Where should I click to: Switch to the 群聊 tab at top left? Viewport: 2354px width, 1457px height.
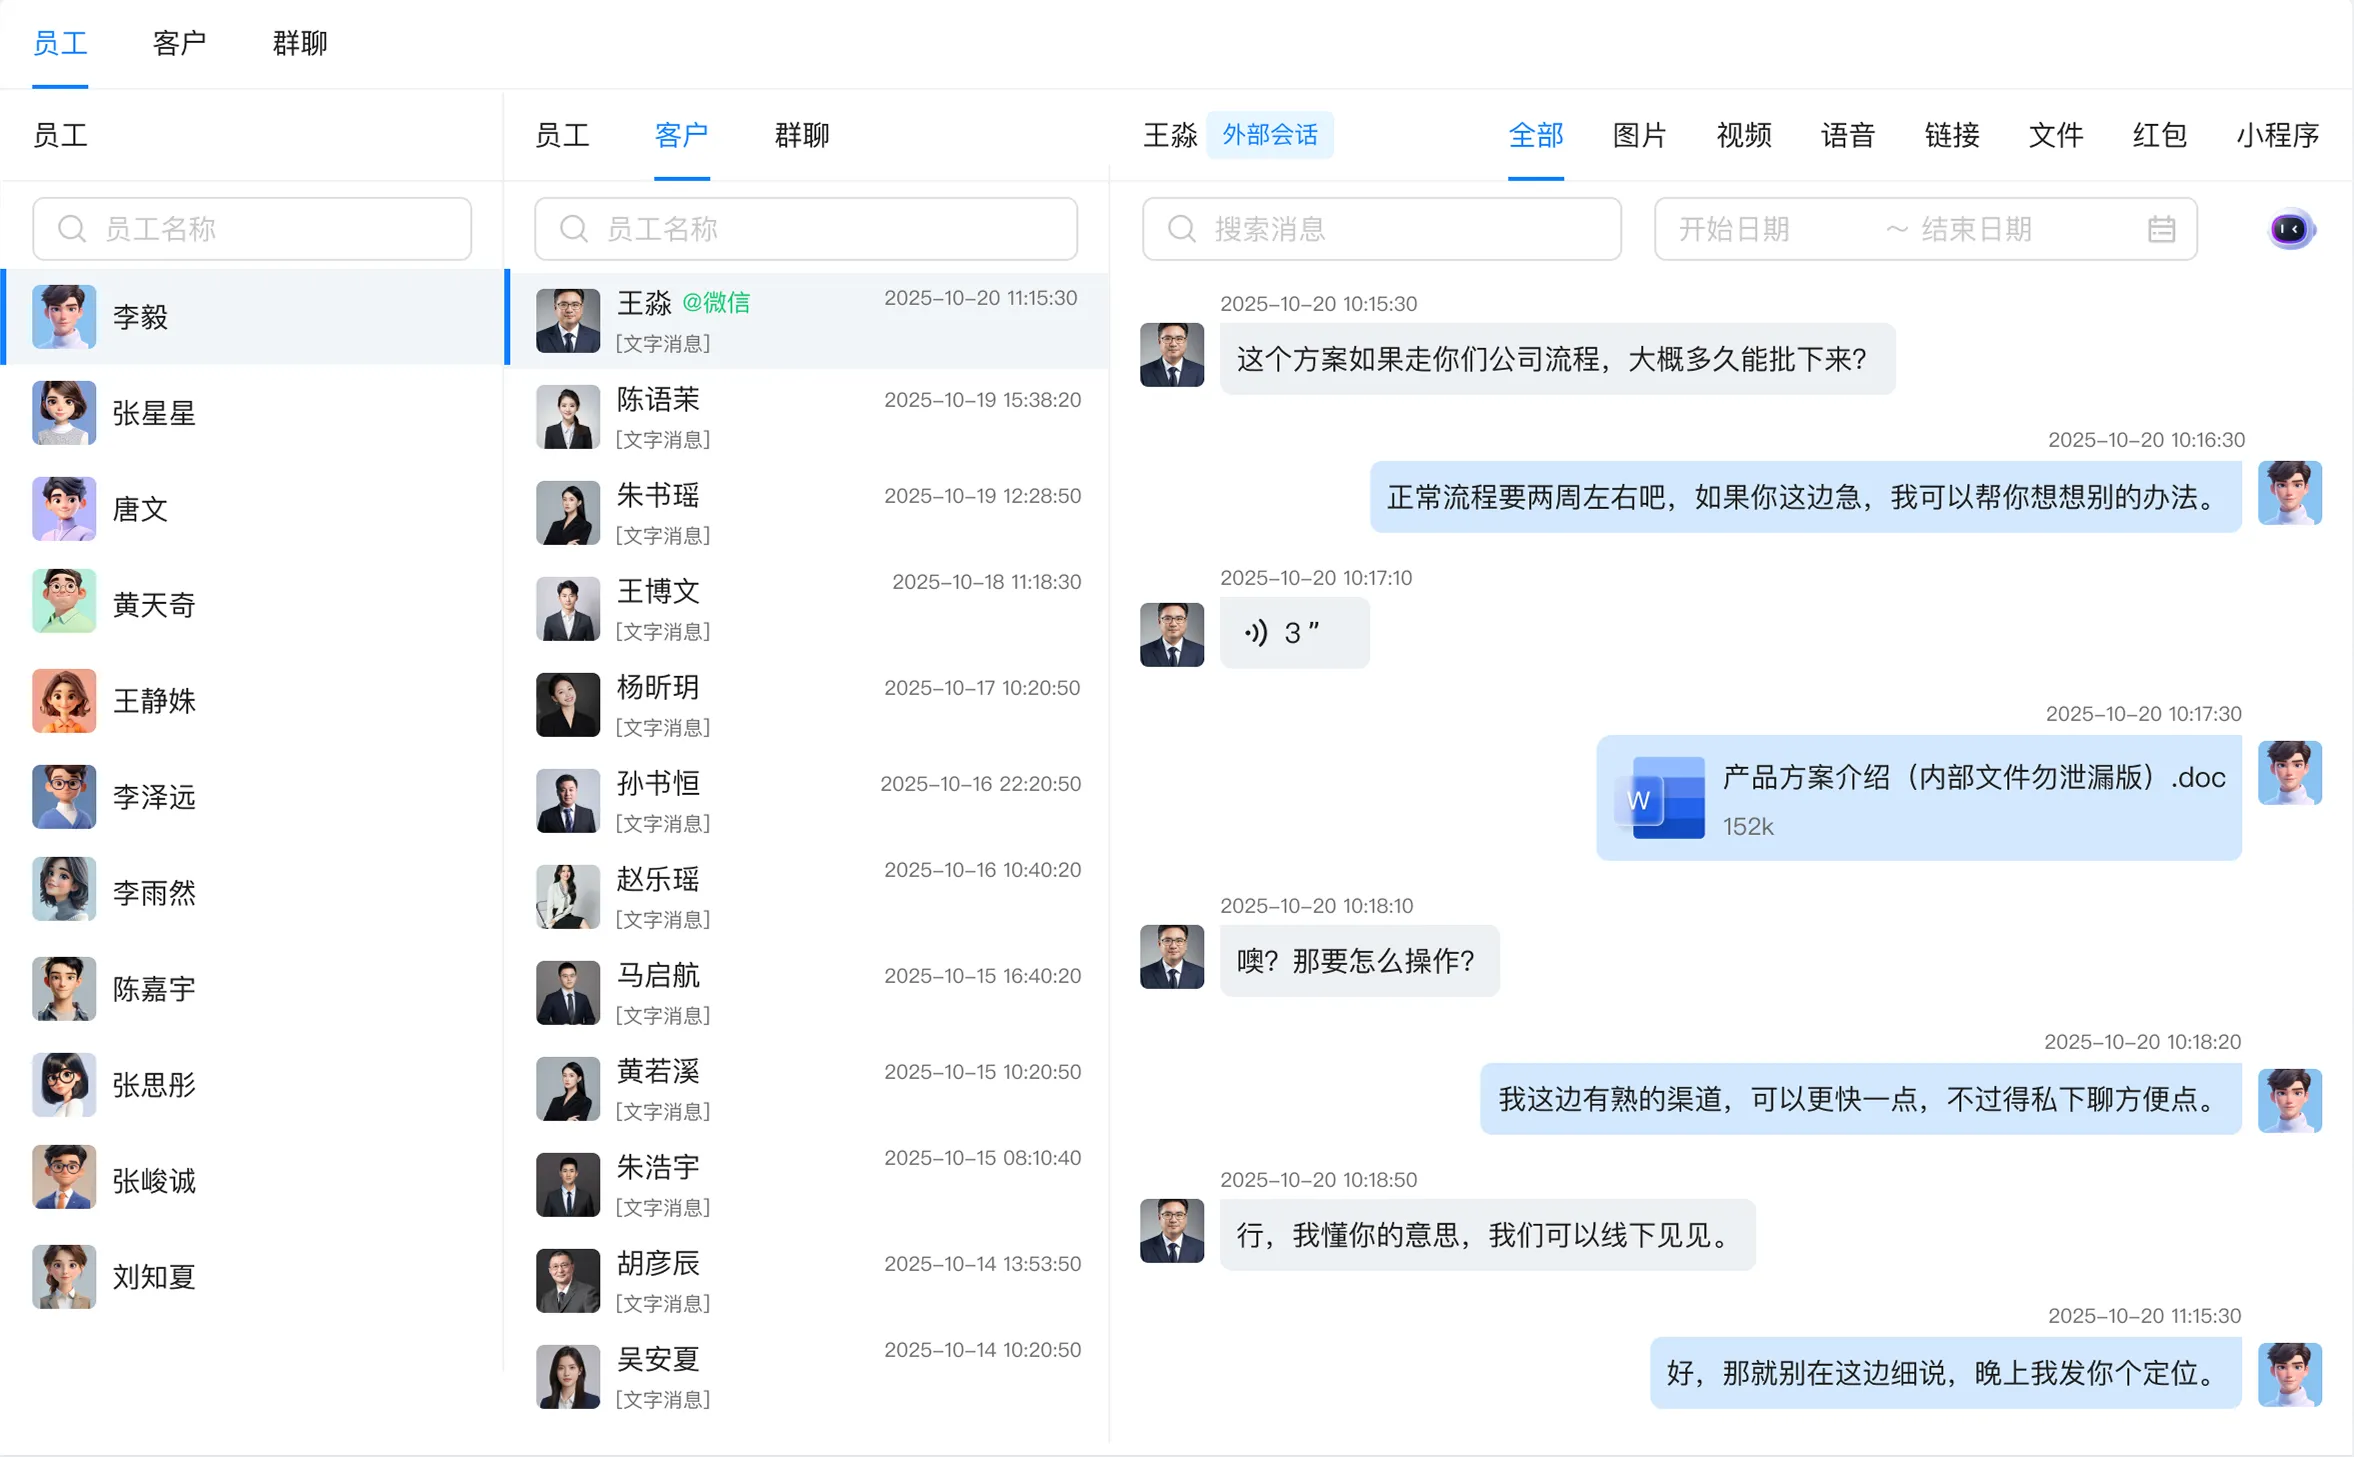pos(299,42)
